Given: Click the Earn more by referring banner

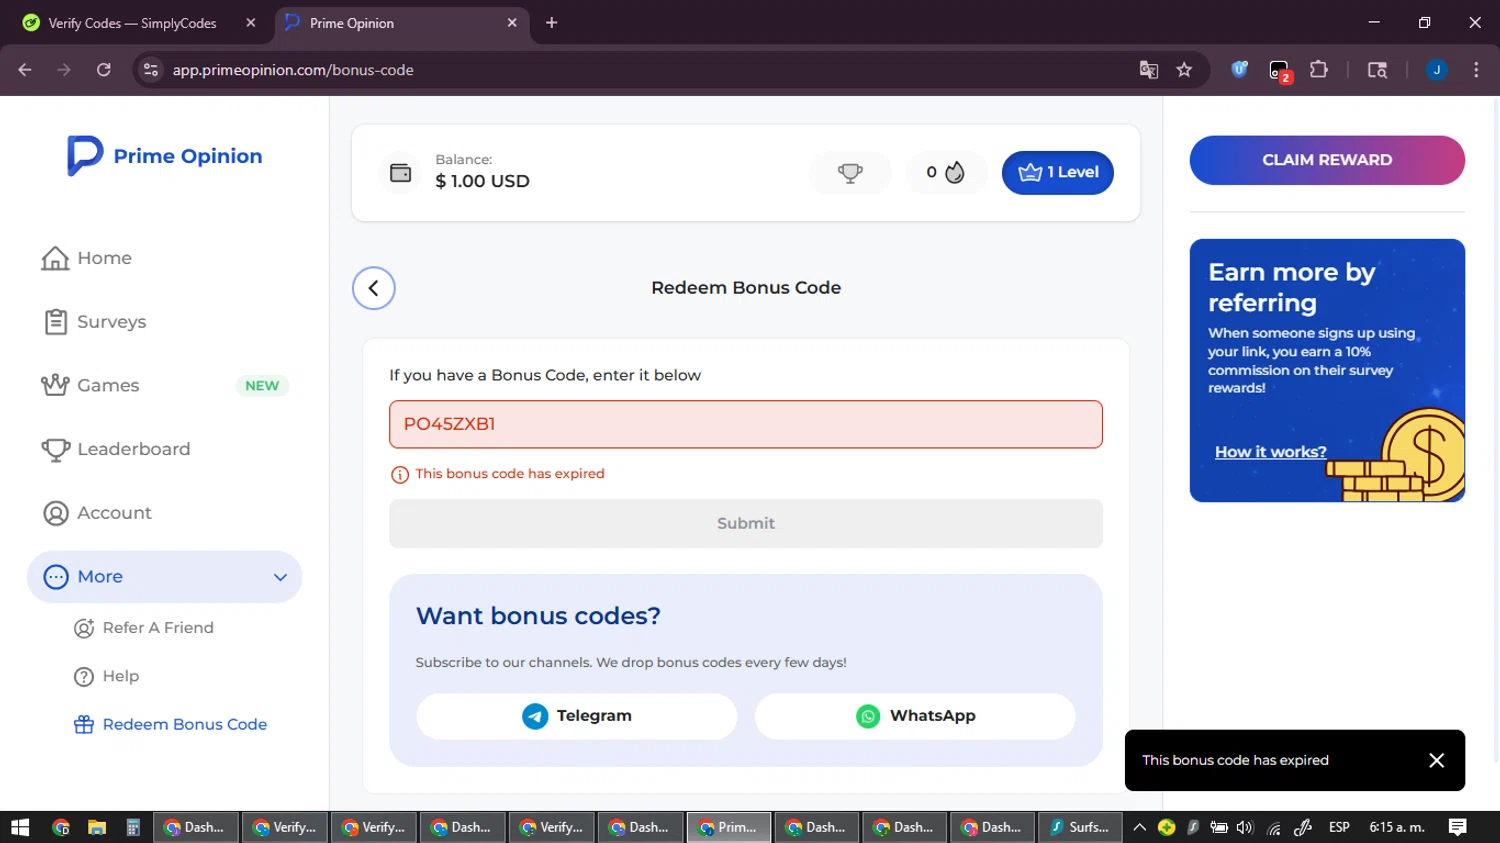Looking at the screenshot, I should [1327, 371].
